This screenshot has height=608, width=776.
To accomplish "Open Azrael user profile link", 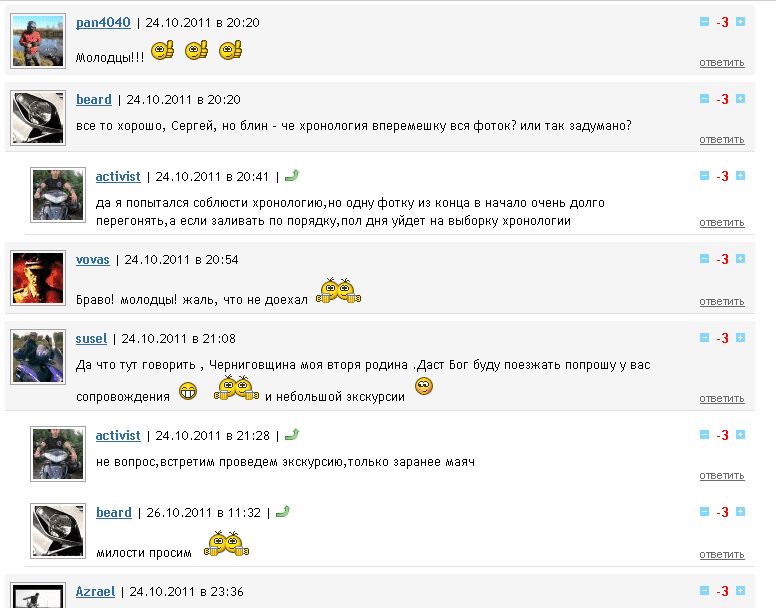I will point(96,592).
